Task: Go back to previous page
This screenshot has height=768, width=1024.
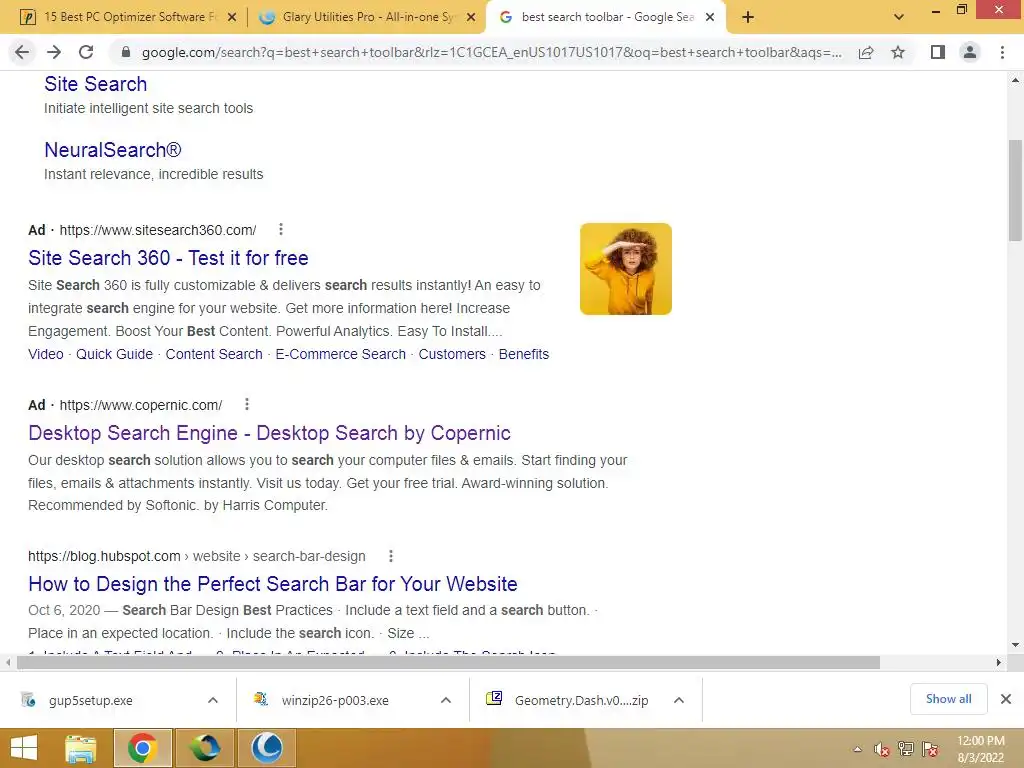Action: pos(22,52)
